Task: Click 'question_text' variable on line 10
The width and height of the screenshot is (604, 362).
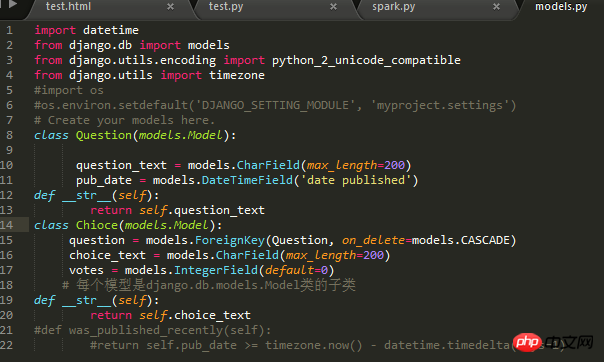Action: tap(121, 165)
